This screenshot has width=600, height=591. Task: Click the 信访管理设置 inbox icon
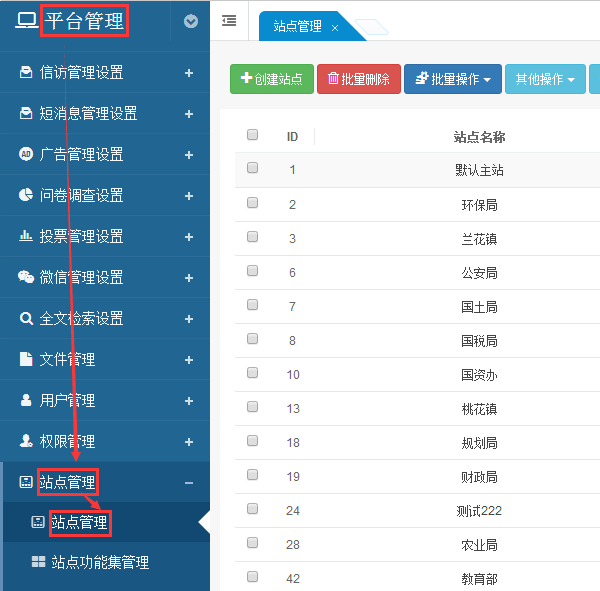[x=26, y=73]
